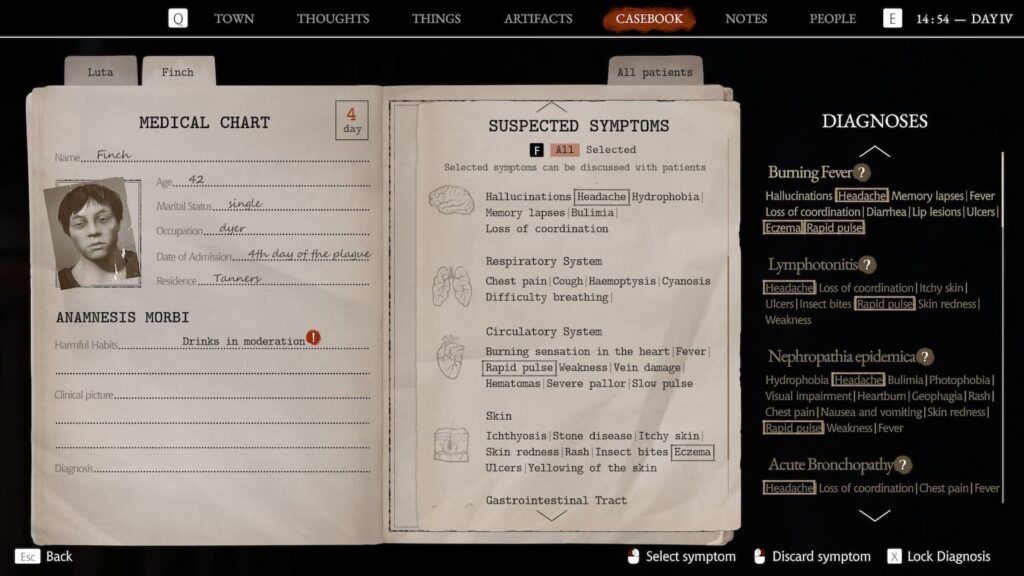The width and height of the screenshot is (1024, 576).
Task: Select Yellowing of the skin symptom
Action: (592, 468)
